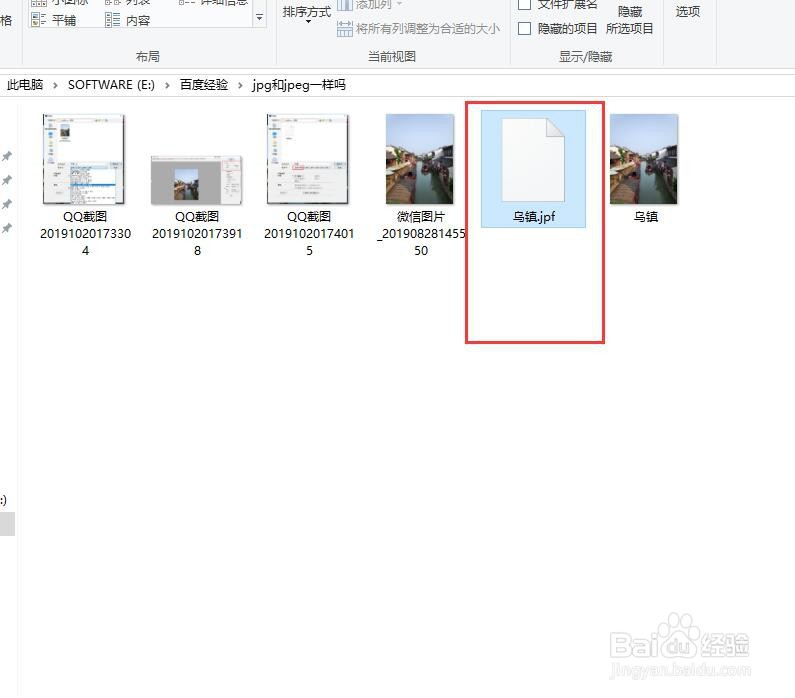Expand the layout gallery more arrow
Image resolution: width=795 pixels, height=698 pixels.
260,18
